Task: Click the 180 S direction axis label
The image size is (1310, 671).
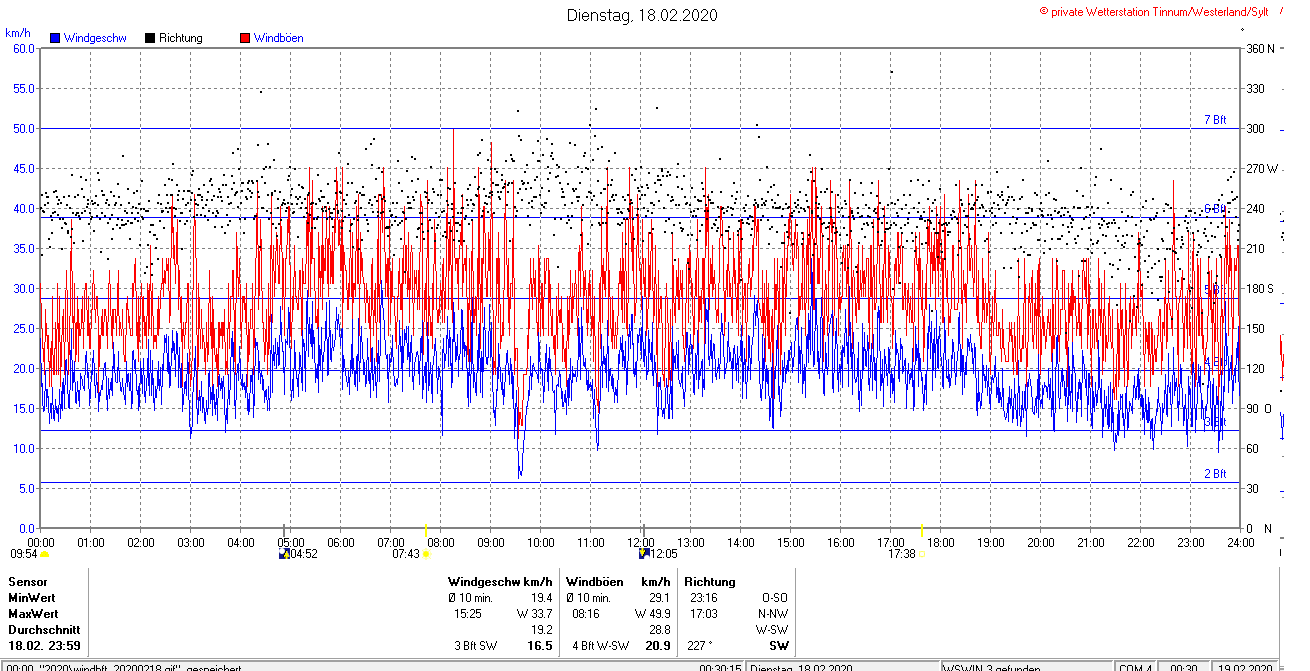Action: pyautogui.click(x=1258, y=289)
